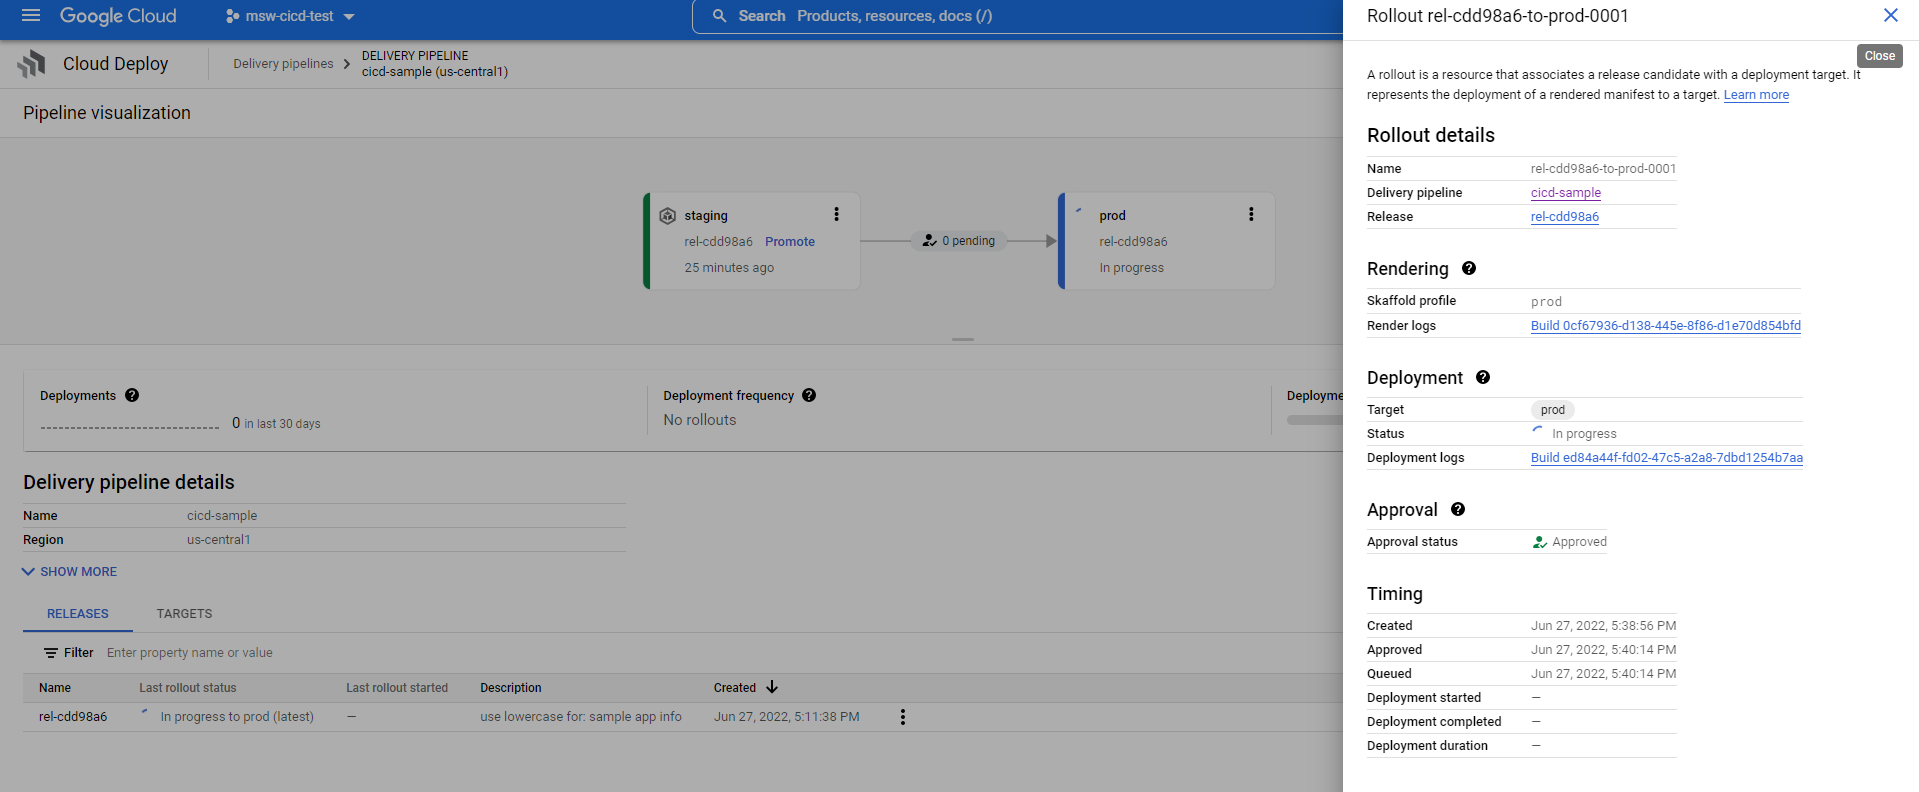The width and height of the screenshot is (1919, 792).
Task: Open rel-cdd98a6 release link in panel
Action: (1564, 217)
